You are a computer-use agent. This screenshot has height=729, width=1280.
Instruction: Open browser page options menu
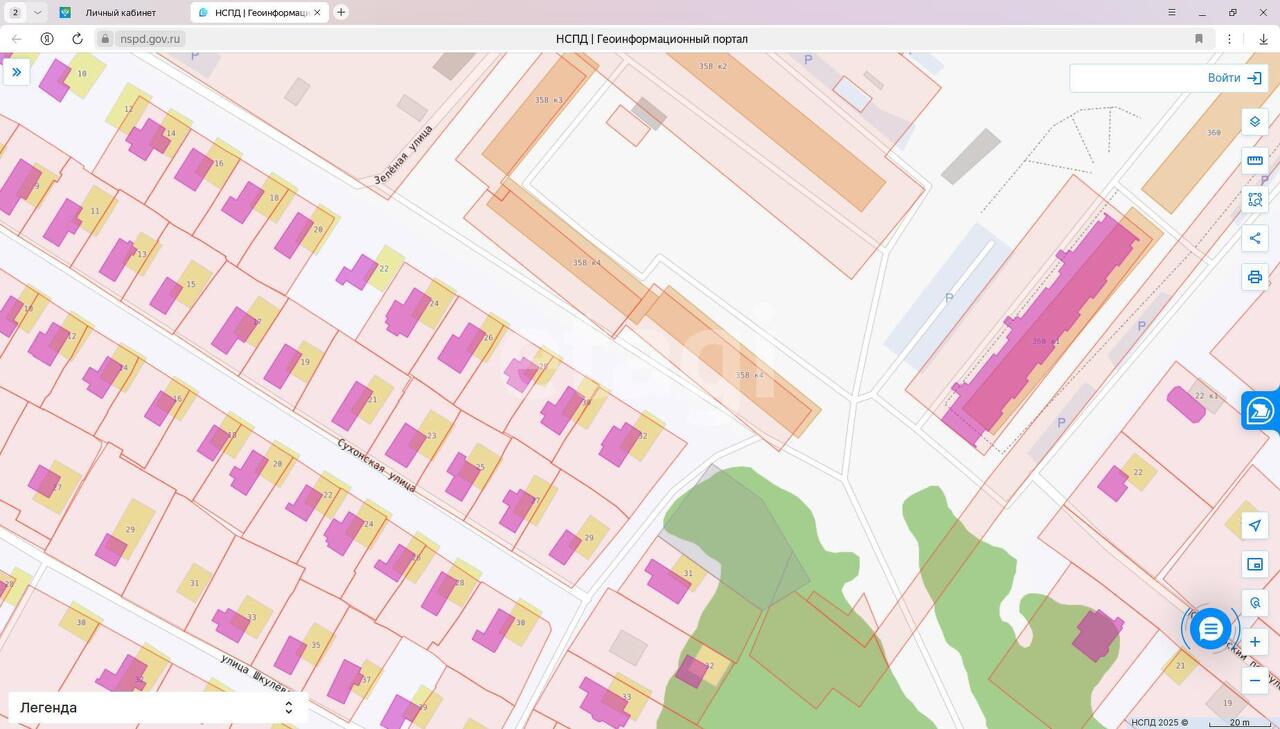(1229, 39)
